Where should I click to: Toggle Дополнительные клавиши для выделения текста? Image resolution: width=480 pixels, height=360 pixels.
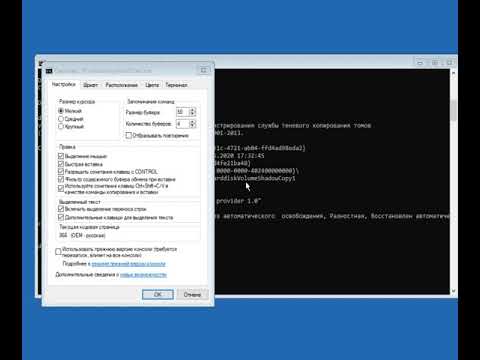point(61,217)
